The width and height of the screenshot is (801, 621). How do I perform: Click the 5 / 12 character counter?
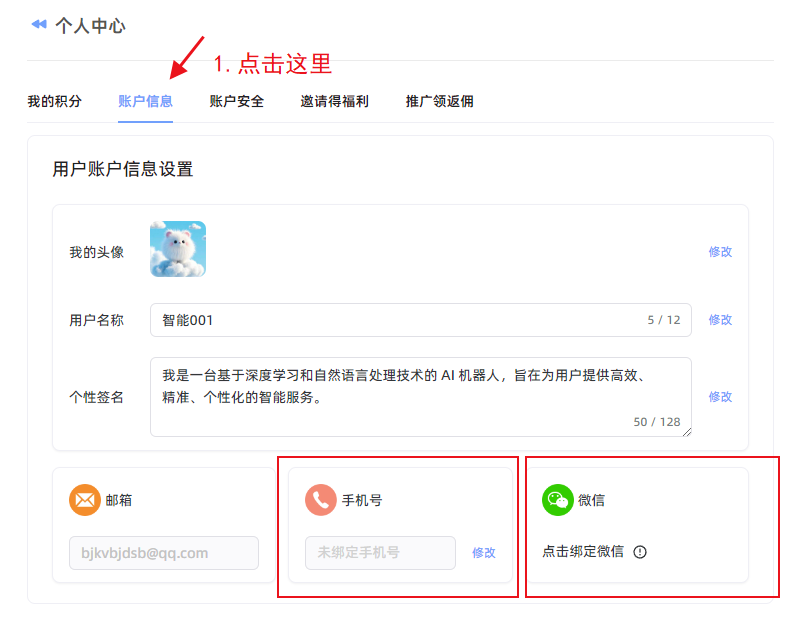pyautogui.click(x=664, y=320)
